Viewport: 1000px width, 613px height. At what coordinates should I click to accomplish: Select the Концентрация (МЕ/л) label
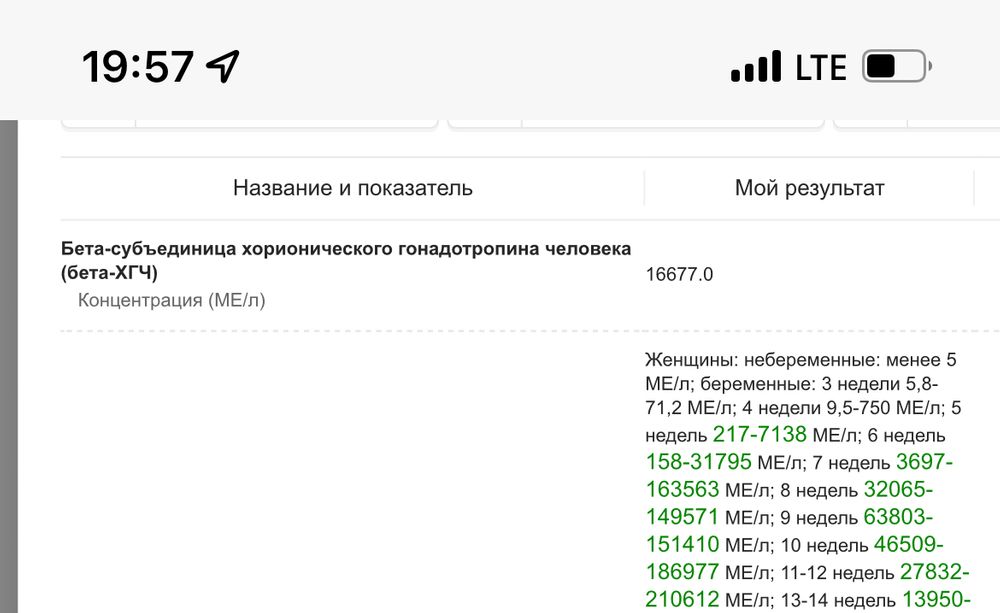point(171,298)
